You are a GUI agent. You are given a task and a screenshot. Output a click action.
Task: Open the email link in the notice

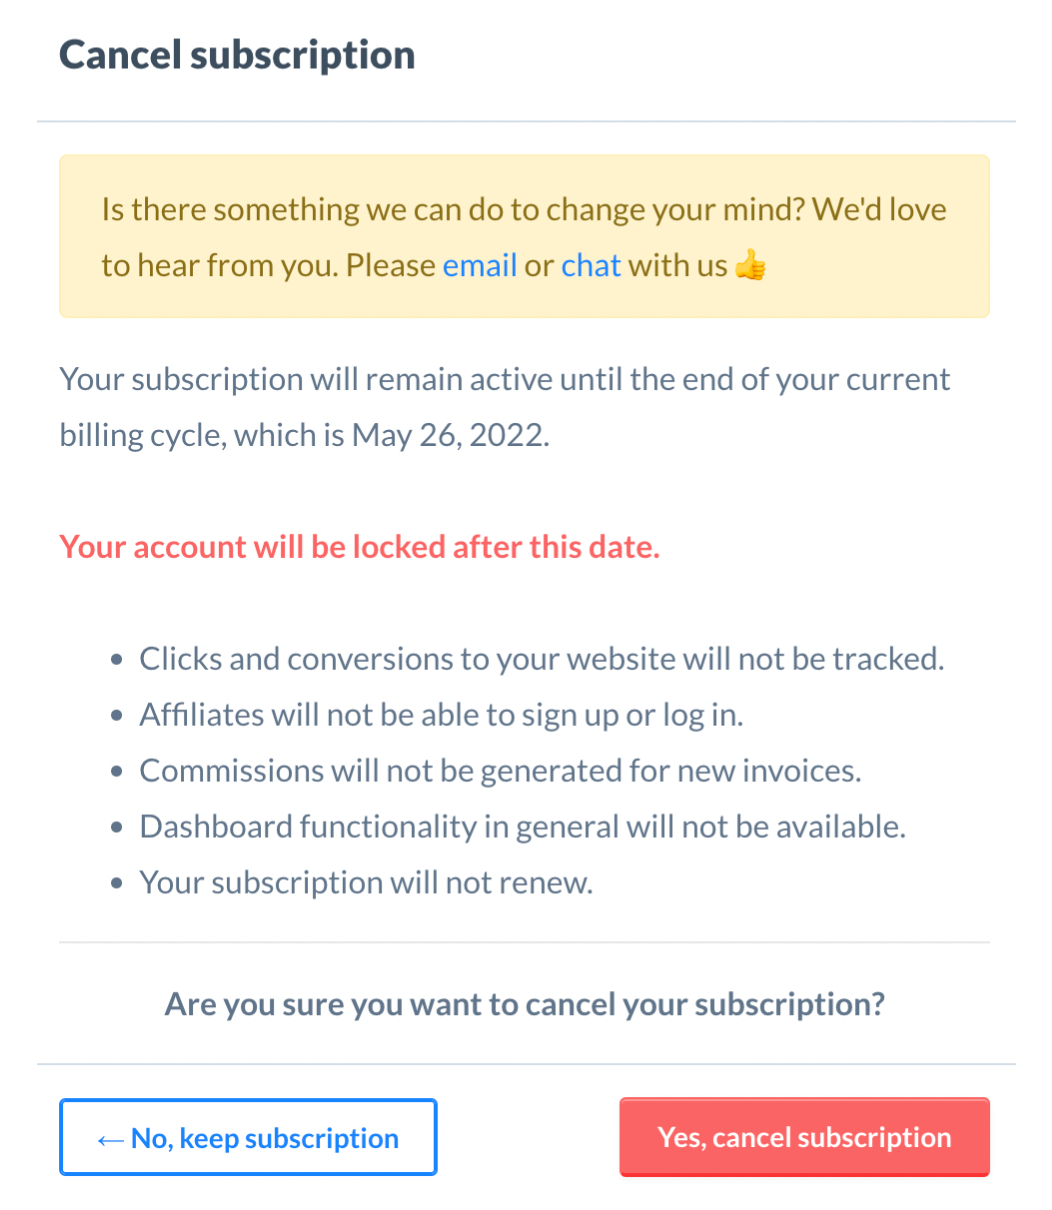click(x=480, y=265)
